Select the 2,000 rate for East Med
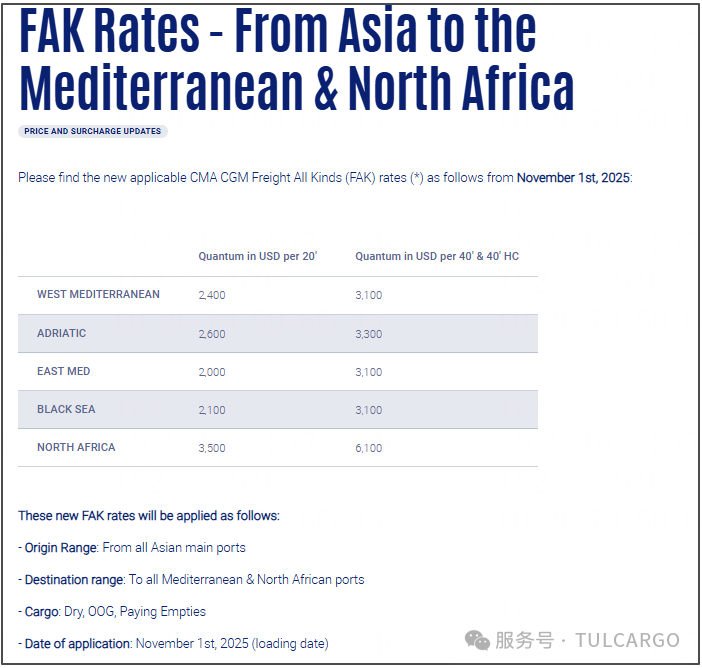Image resolution: width=702 pixels, height=668 pixels. coord(212,372)
